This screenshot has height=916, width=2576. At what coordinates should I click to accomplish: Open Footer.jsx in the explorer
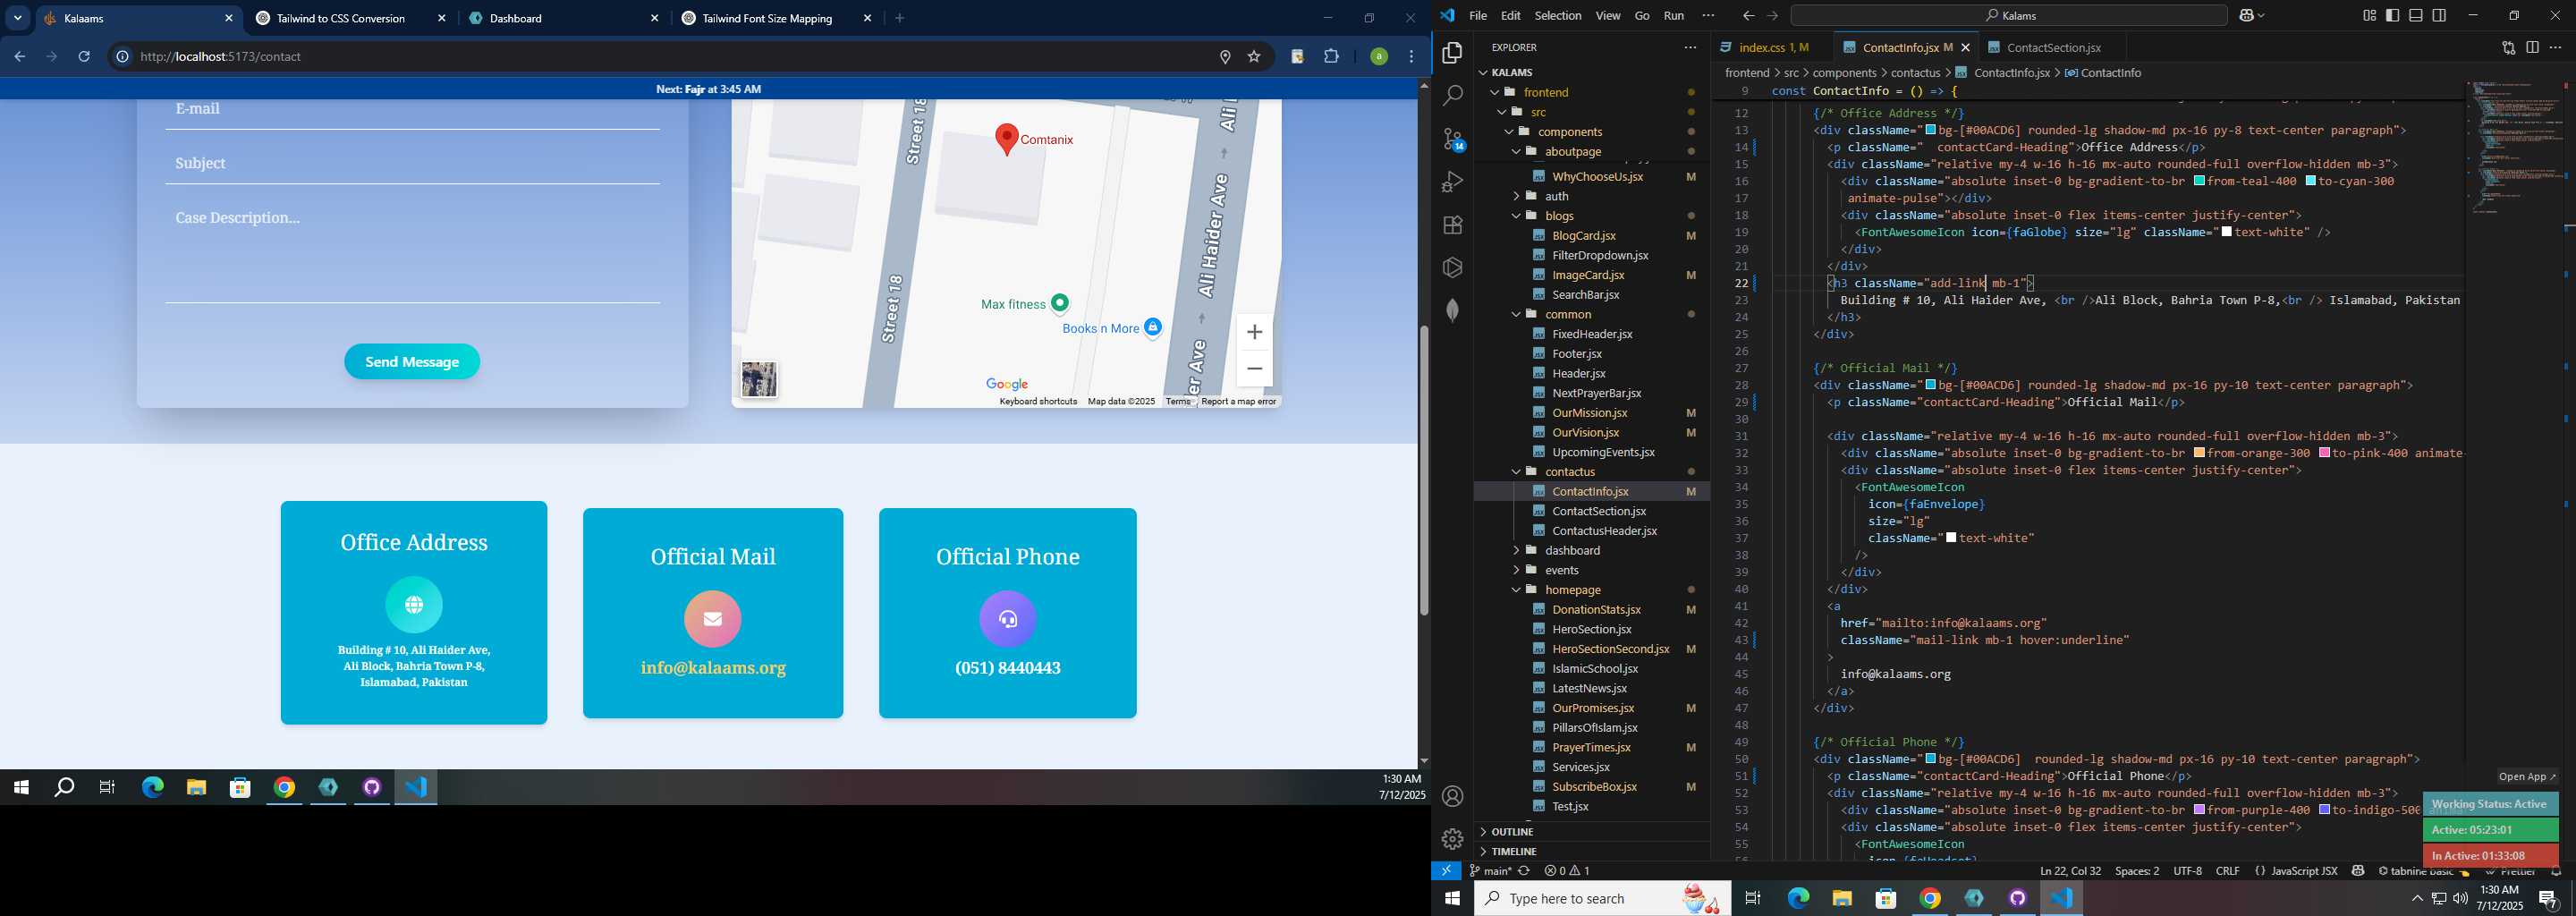tap(1576, 353)
